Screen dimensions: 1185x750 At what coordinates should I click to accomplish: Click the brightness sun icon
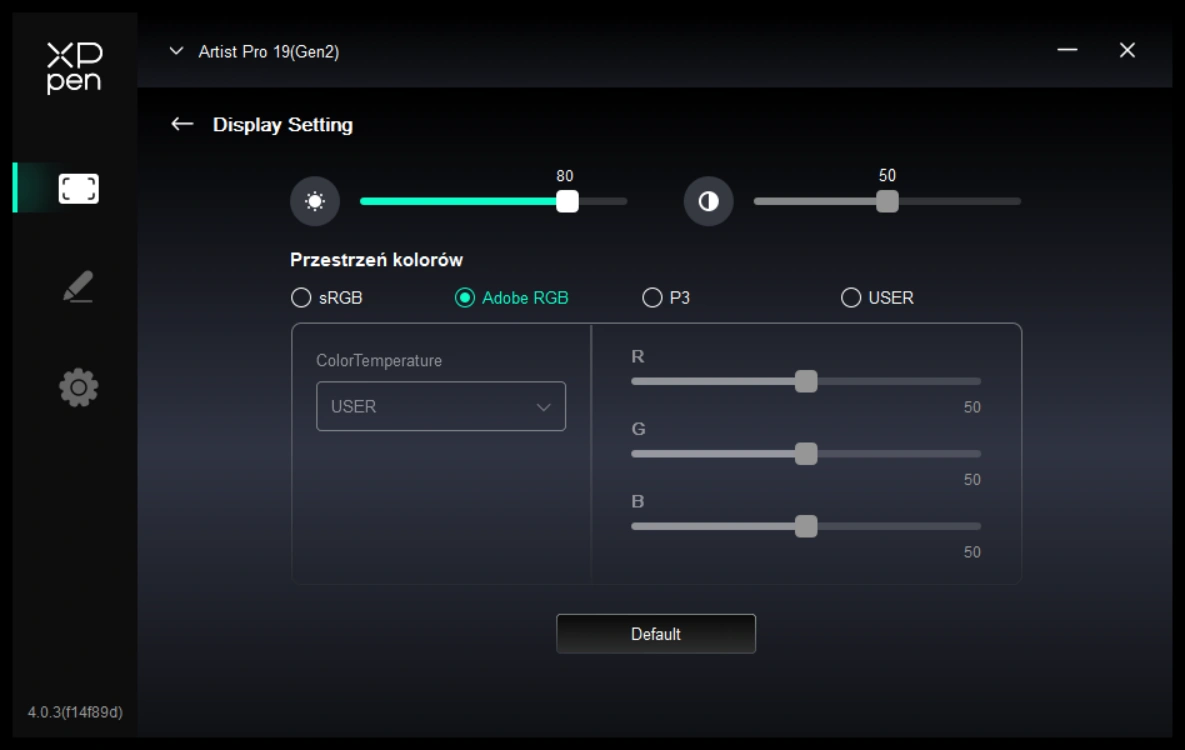tap(315, 202)
